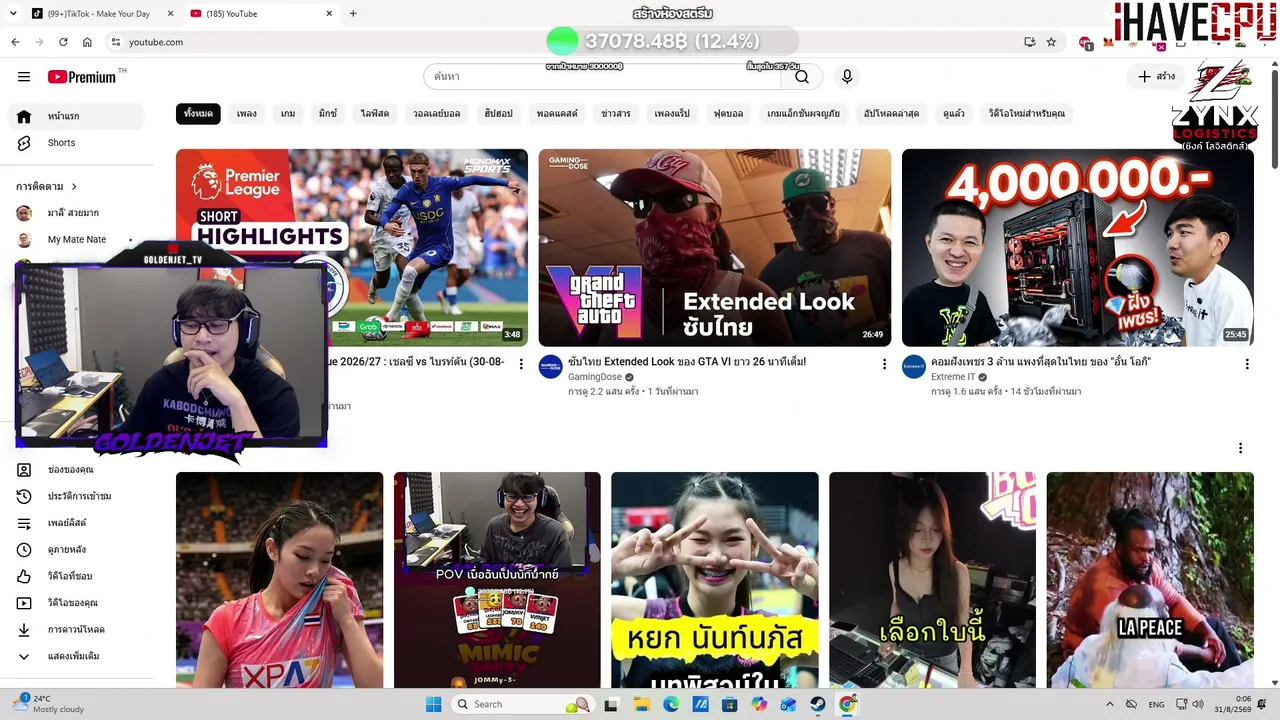Go back in the browser
The height and width of the screenshot is (720, 1280).
15,42
